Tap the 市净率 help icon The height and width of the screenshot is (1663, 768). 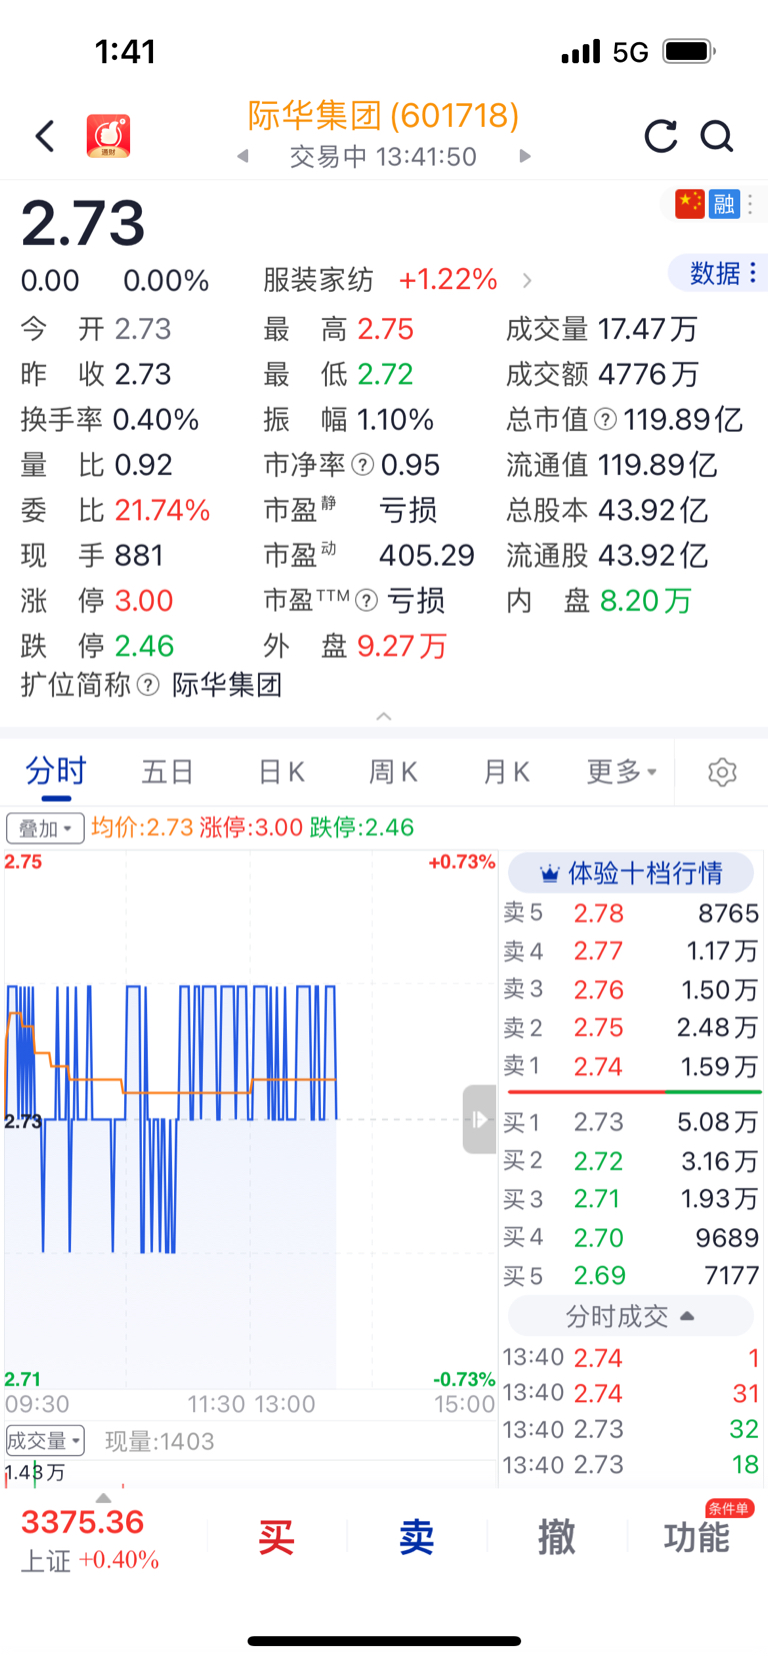363,465
